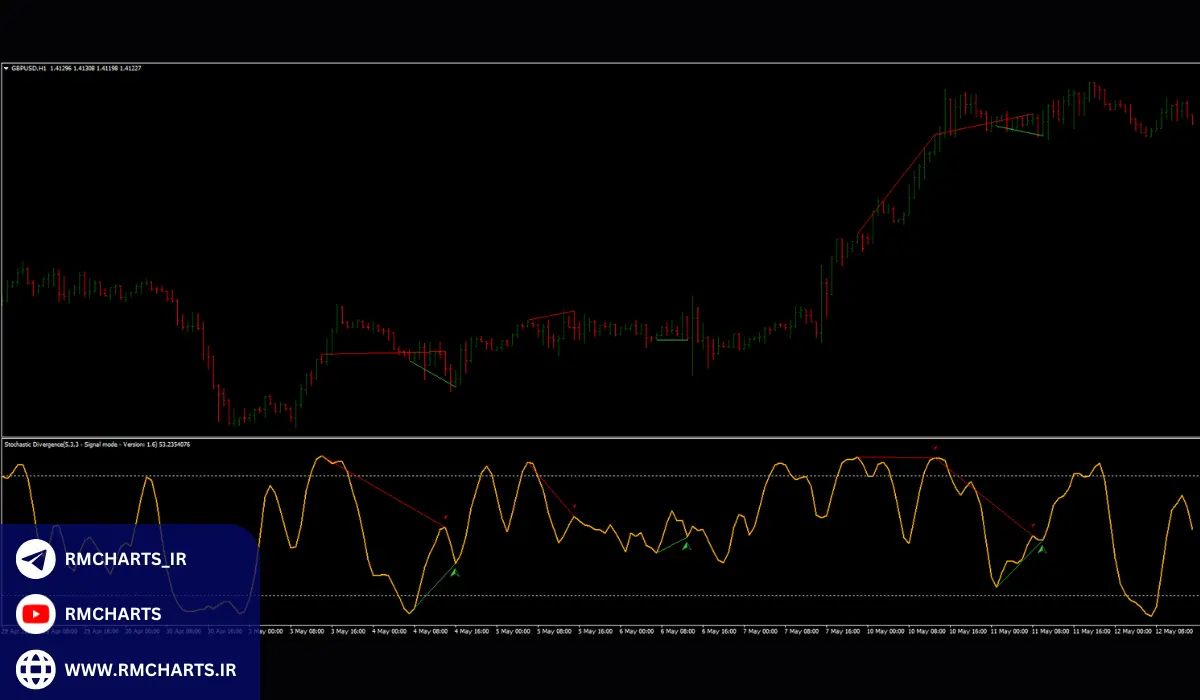The image size is (1200, 700).
Task: Click the green buy arrow near 11 May 08:00
Action: [x=1041, y=548]
